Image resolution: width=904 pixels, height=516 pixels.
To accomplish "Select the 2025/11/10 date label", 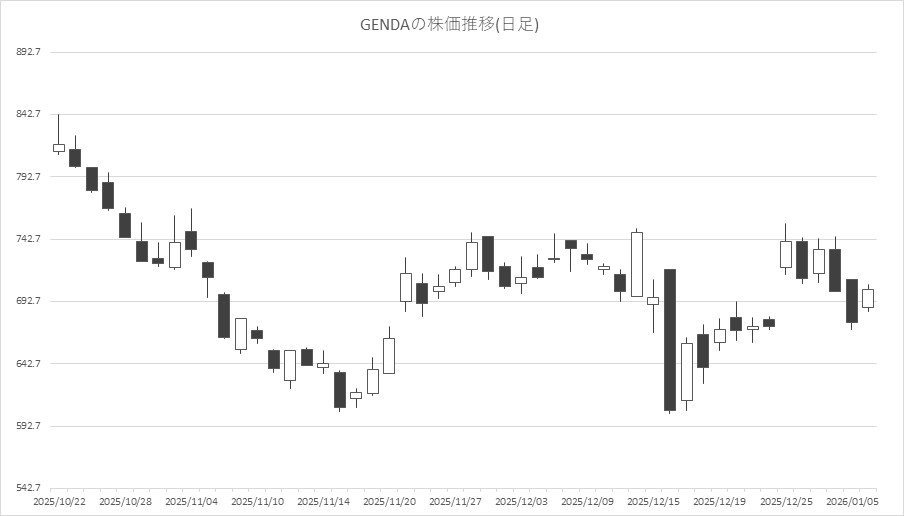I will click(x=257, y=501).
